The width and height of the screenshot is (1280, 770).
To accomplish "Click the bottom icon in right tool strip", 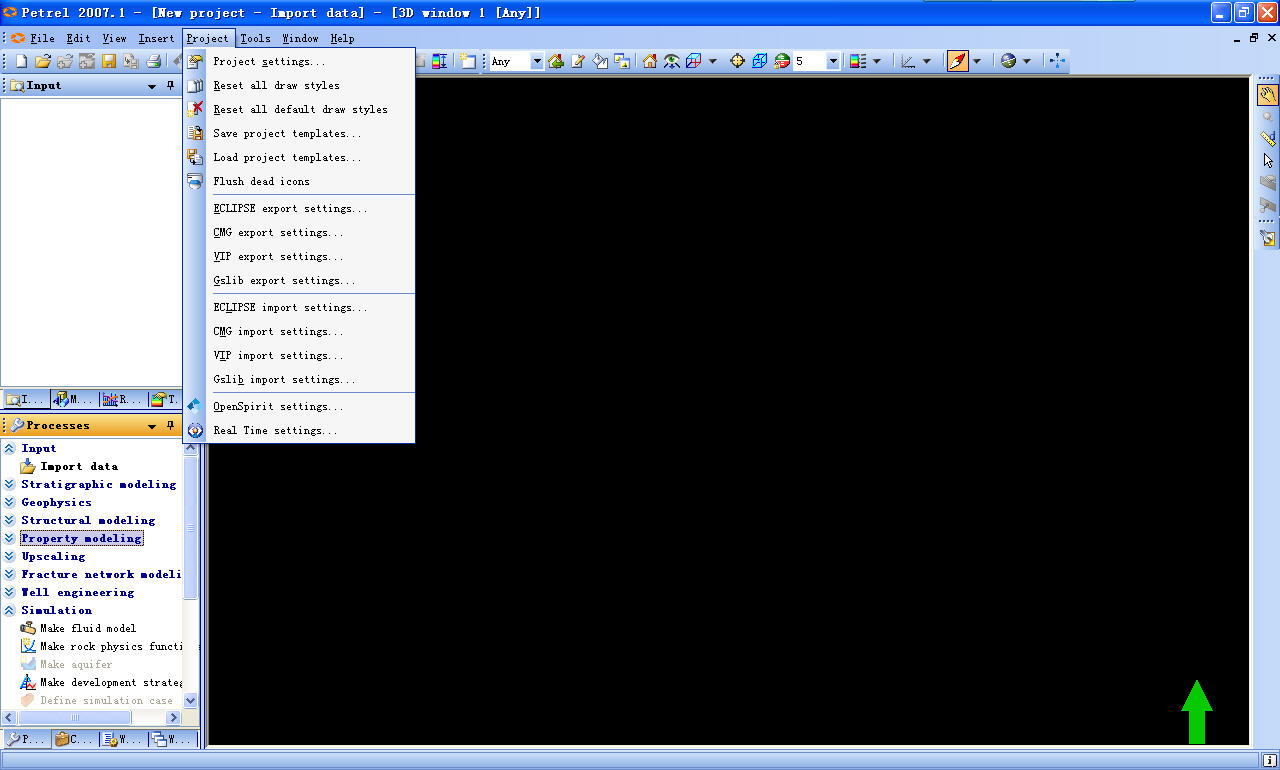I will point(1268,238).
